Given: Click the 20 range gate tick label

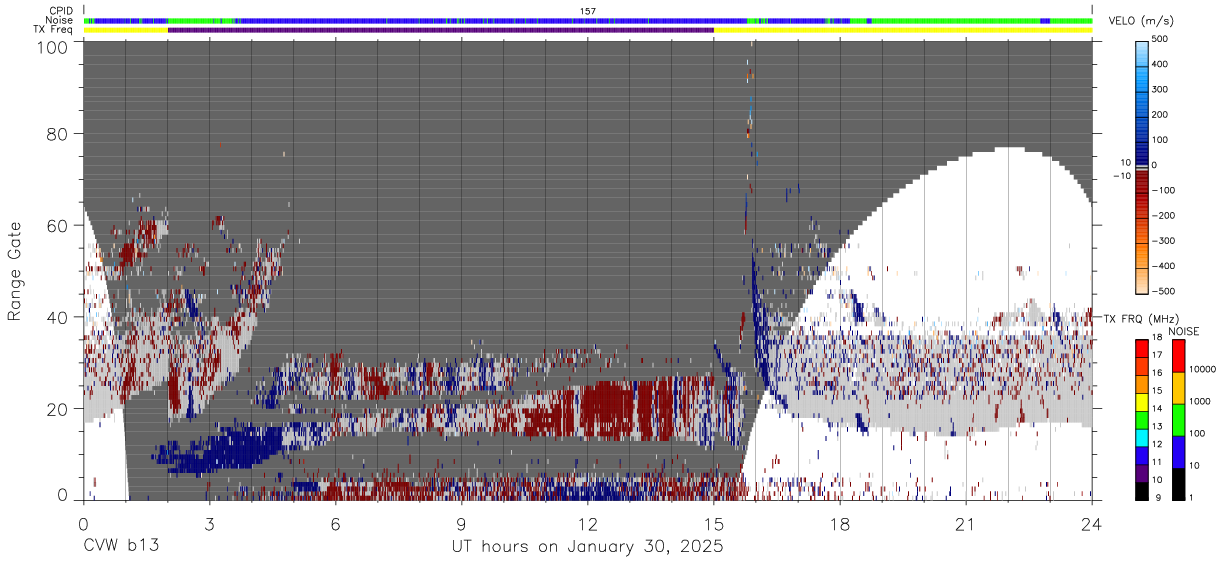Looking at the screenshot, I should (57, 408).
